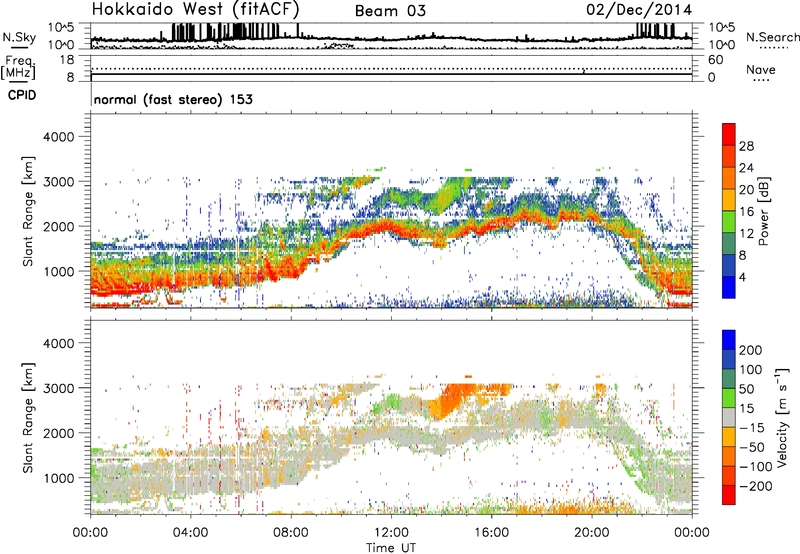Select the '-50' velocity colorbar label
This screenshot has width=800, height=554.
pyautogui.click(x=752, y=447)
